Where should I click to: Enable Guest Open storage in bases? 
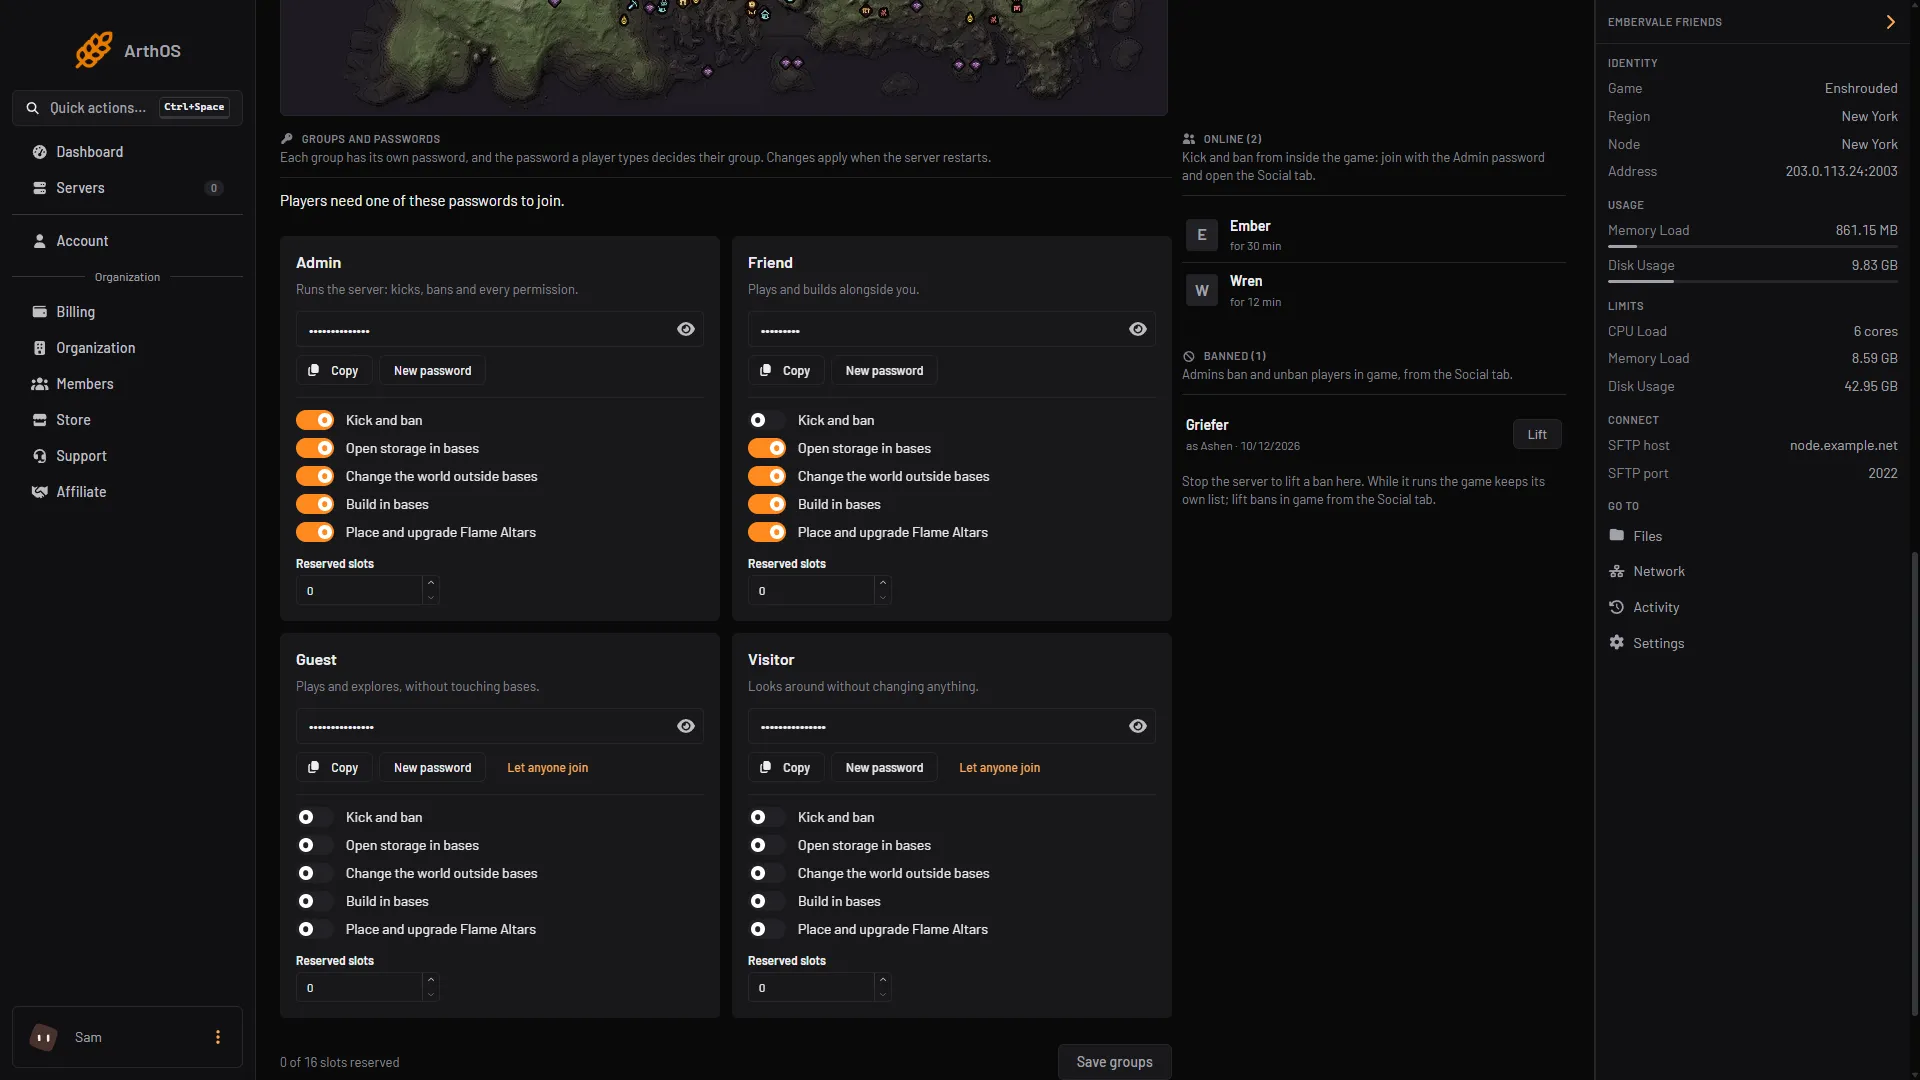click(x=315, y=845)
